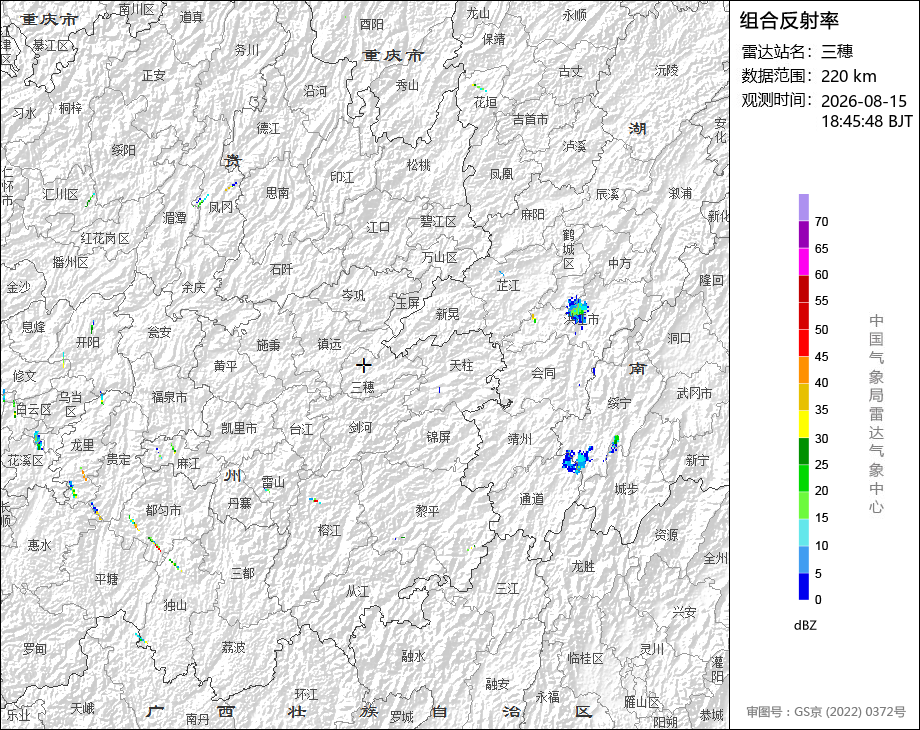
Task: Click the 凯里市 city label on map
Action: pyautogui.click(x=239, y=428)
